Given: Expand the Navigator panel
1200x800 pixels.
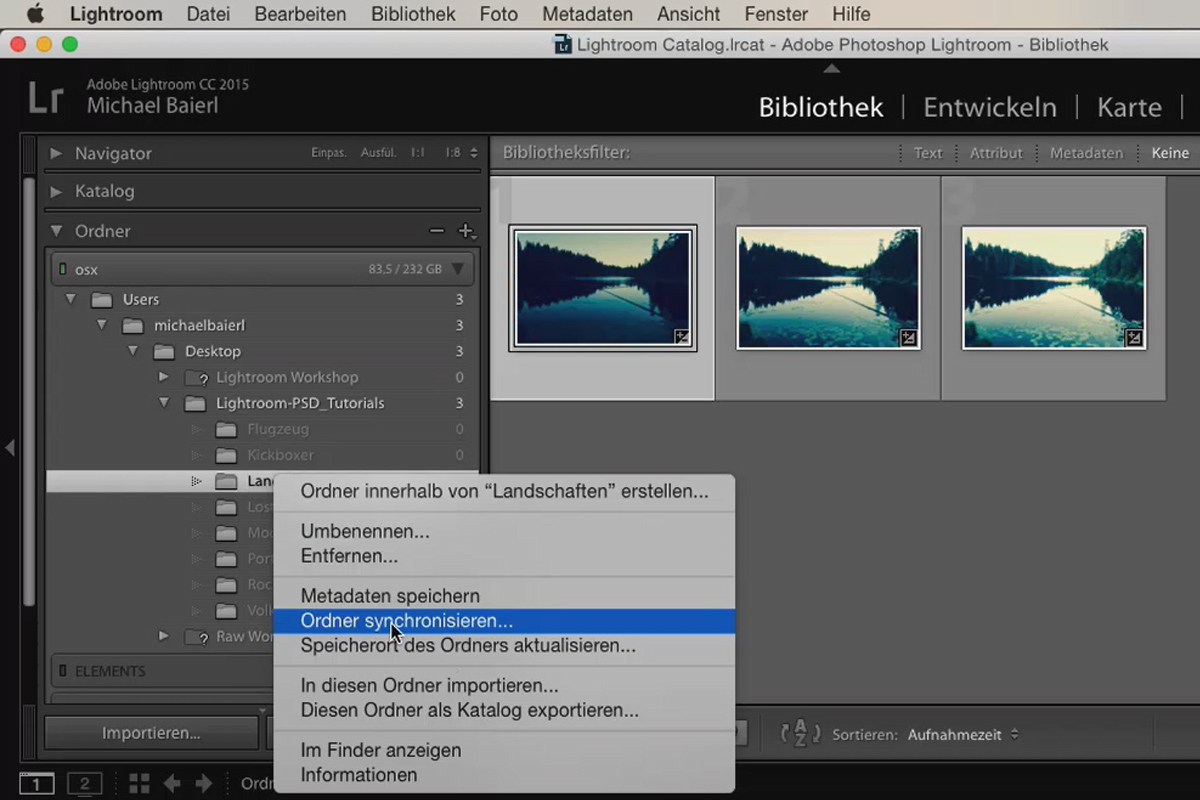Looking at the screenshot, I should point(56,154).
